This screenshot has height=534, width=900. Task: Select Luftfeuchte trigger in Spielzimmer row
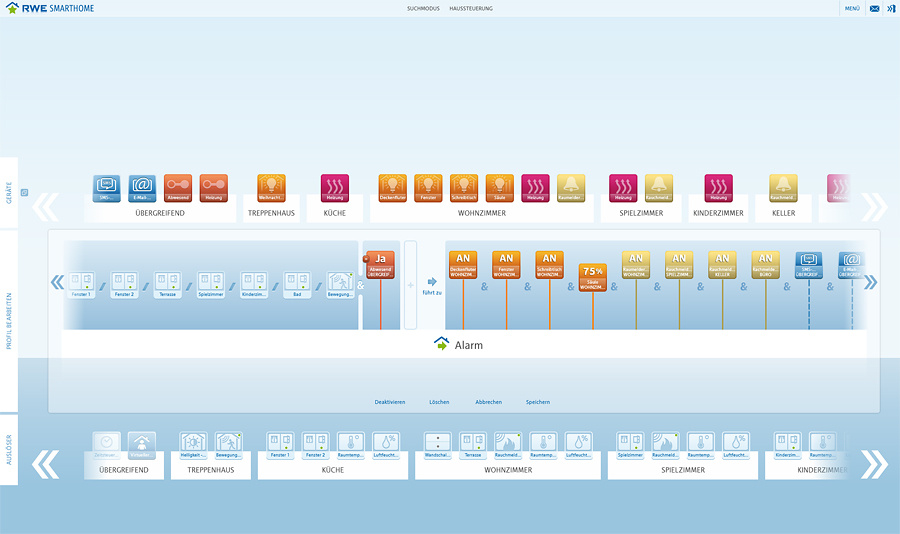point(736,446)
